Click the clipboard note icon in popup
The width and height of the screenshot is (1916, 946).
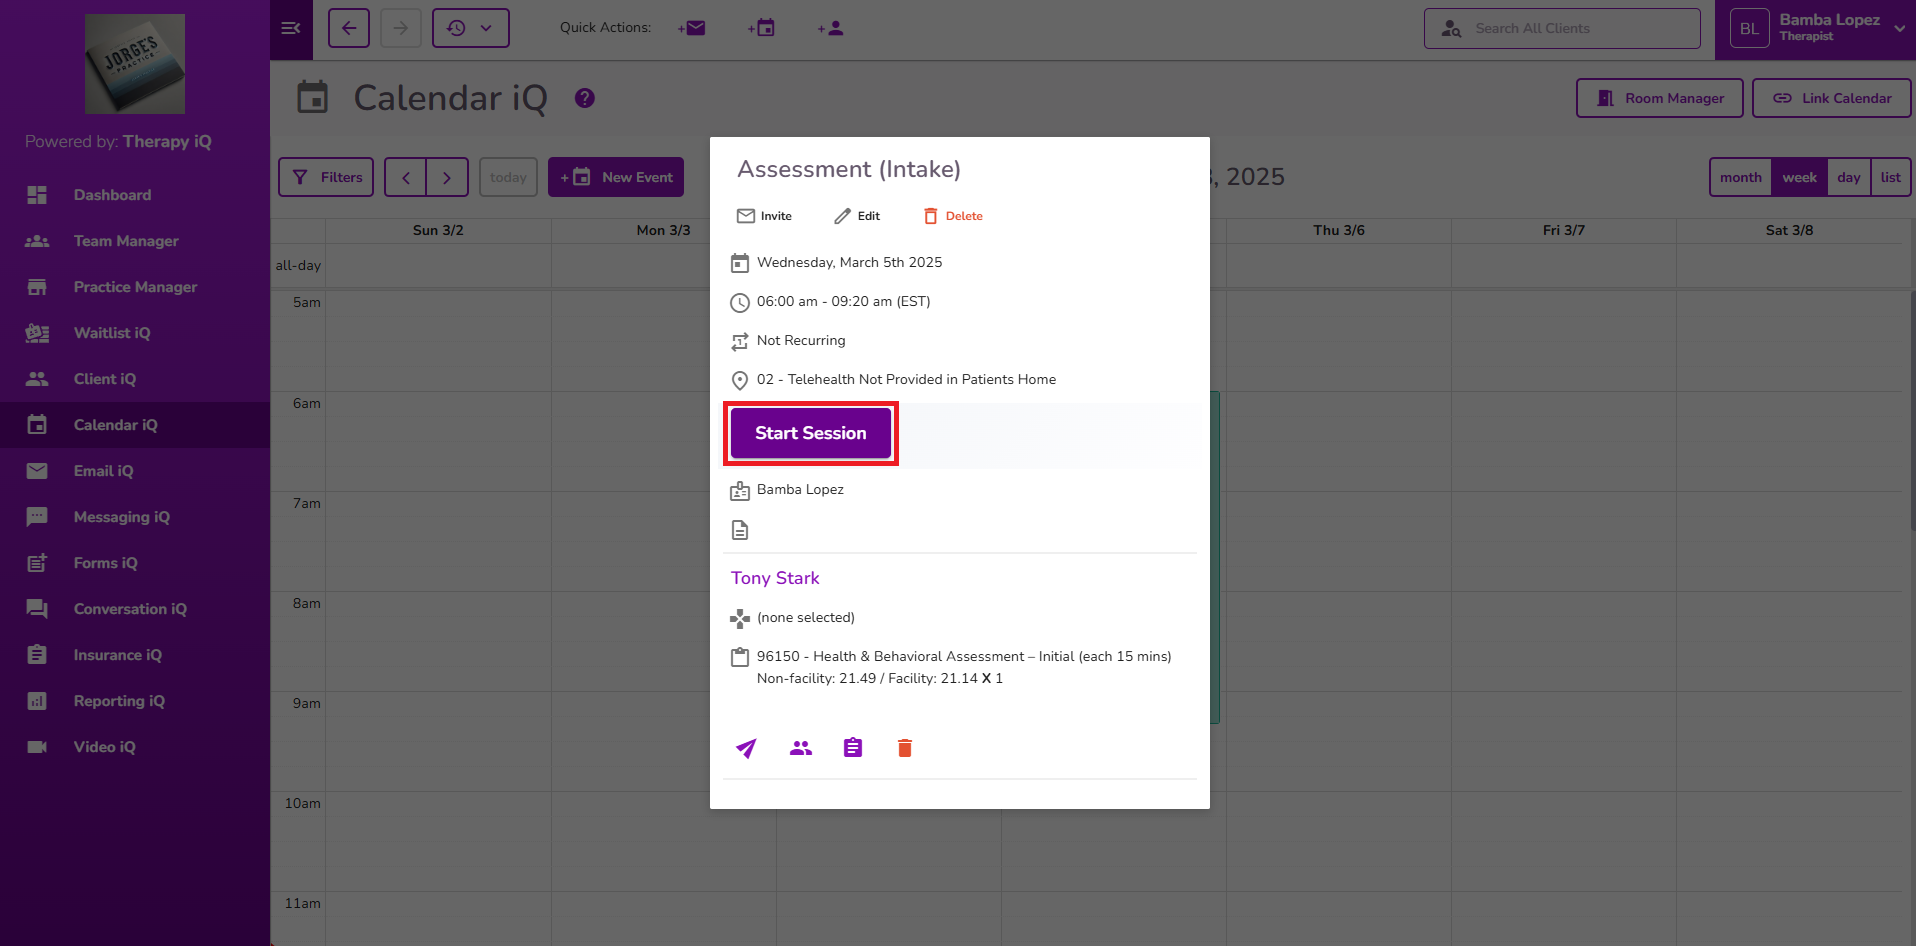pyautogui.click(x=853, y=748)
